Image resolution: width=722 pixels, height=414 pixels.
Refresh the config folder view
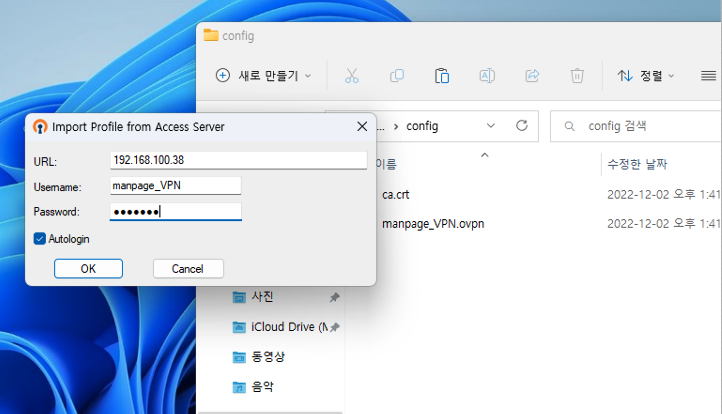(x=522, y=126)
